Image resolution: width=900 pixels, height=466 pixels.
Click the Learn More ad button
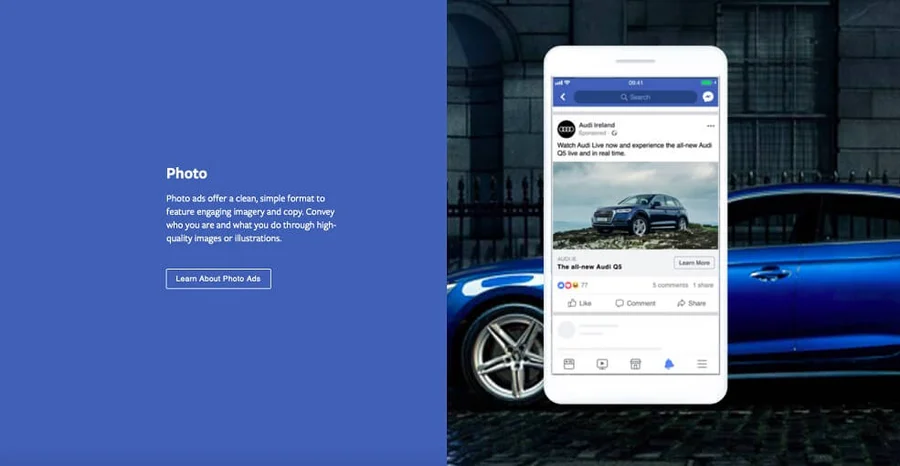(x=694, y=263)
